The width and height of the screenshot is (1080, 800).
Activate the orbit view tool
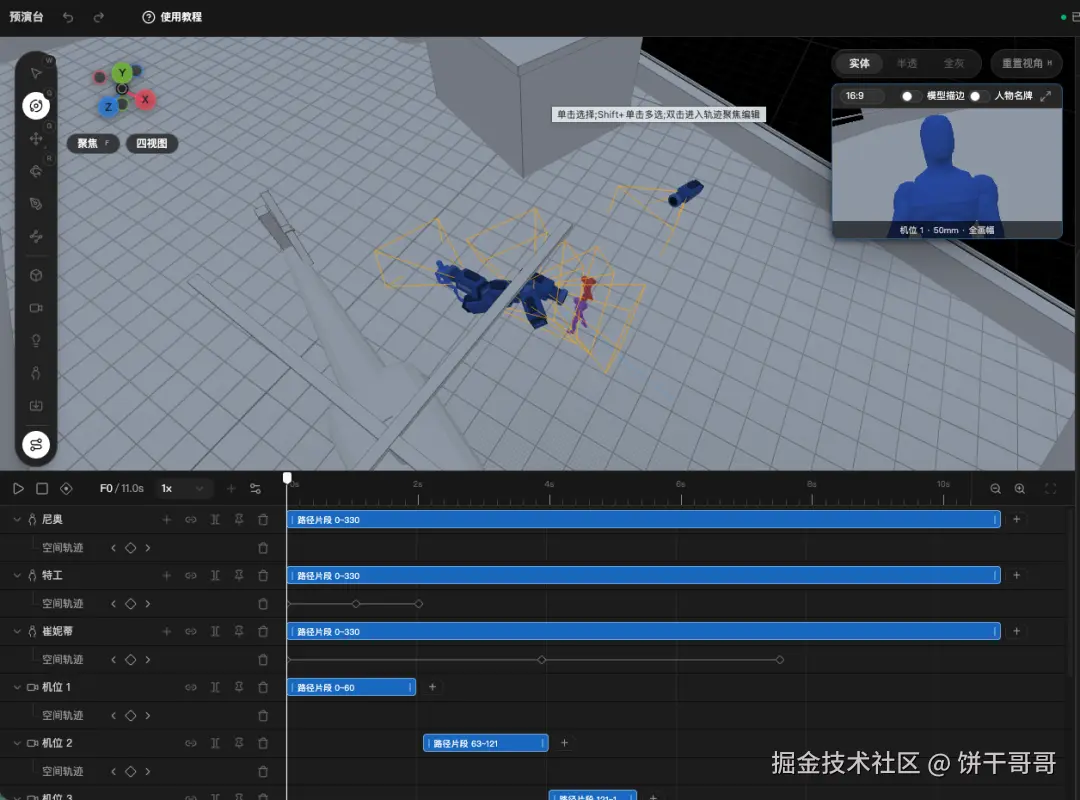[36, 105]
